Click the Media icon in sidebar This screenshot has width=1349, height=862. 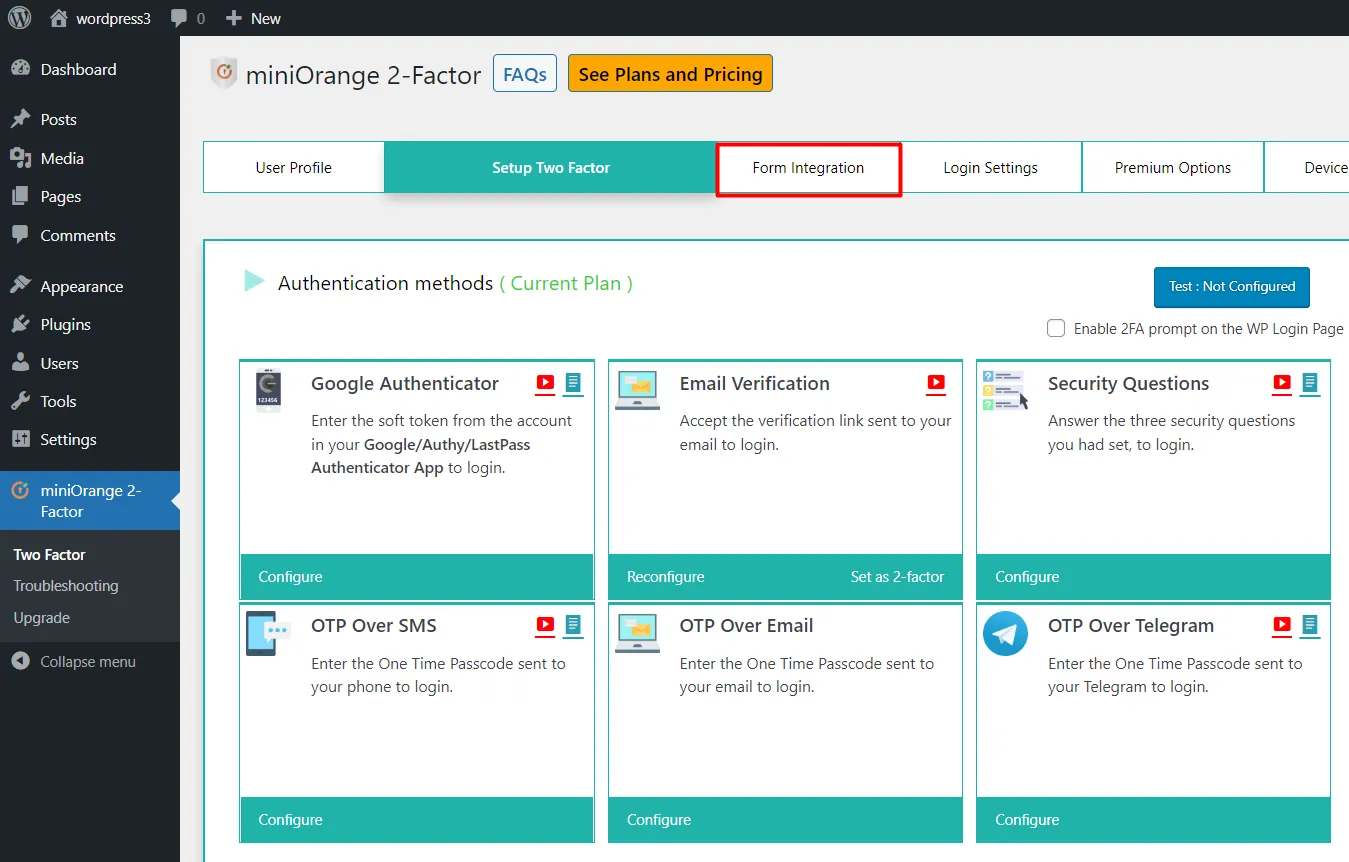(x=20, y=158)
